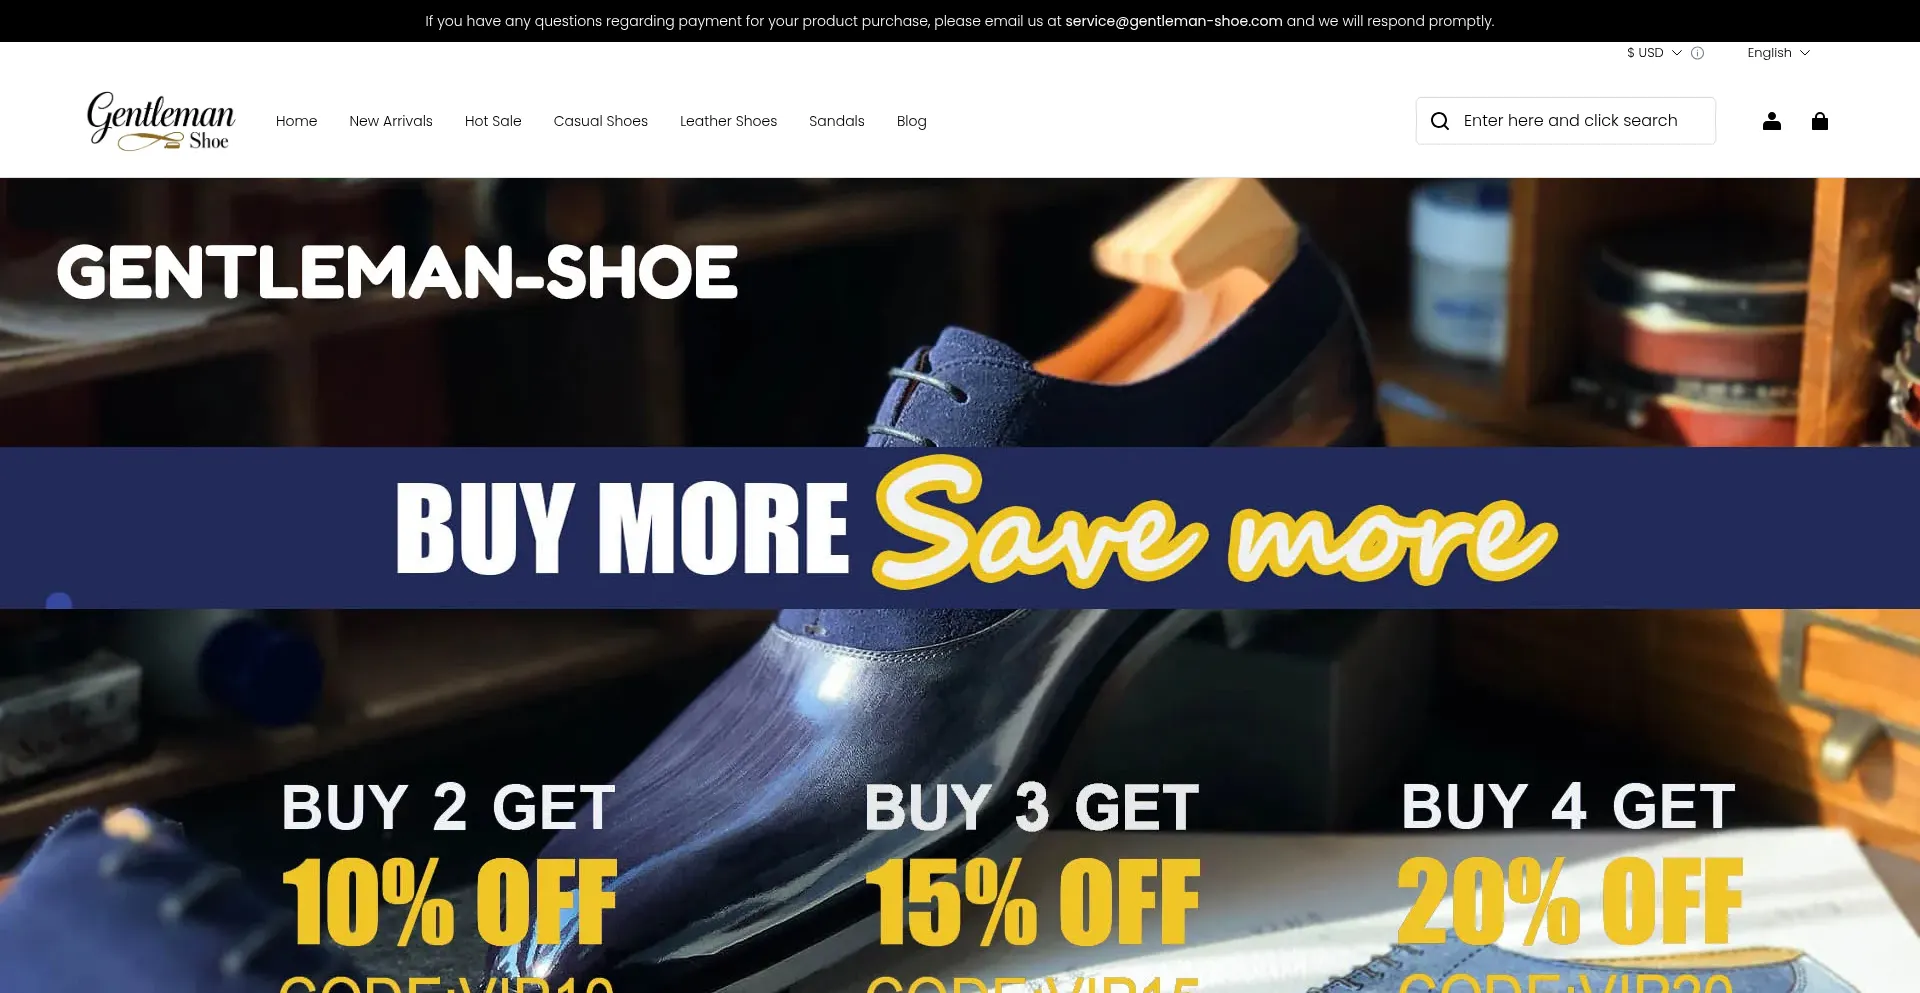Viewport: 1920px width, 993px height.
Task: Select Hot Sale in navigation
Action: (493, 121)
